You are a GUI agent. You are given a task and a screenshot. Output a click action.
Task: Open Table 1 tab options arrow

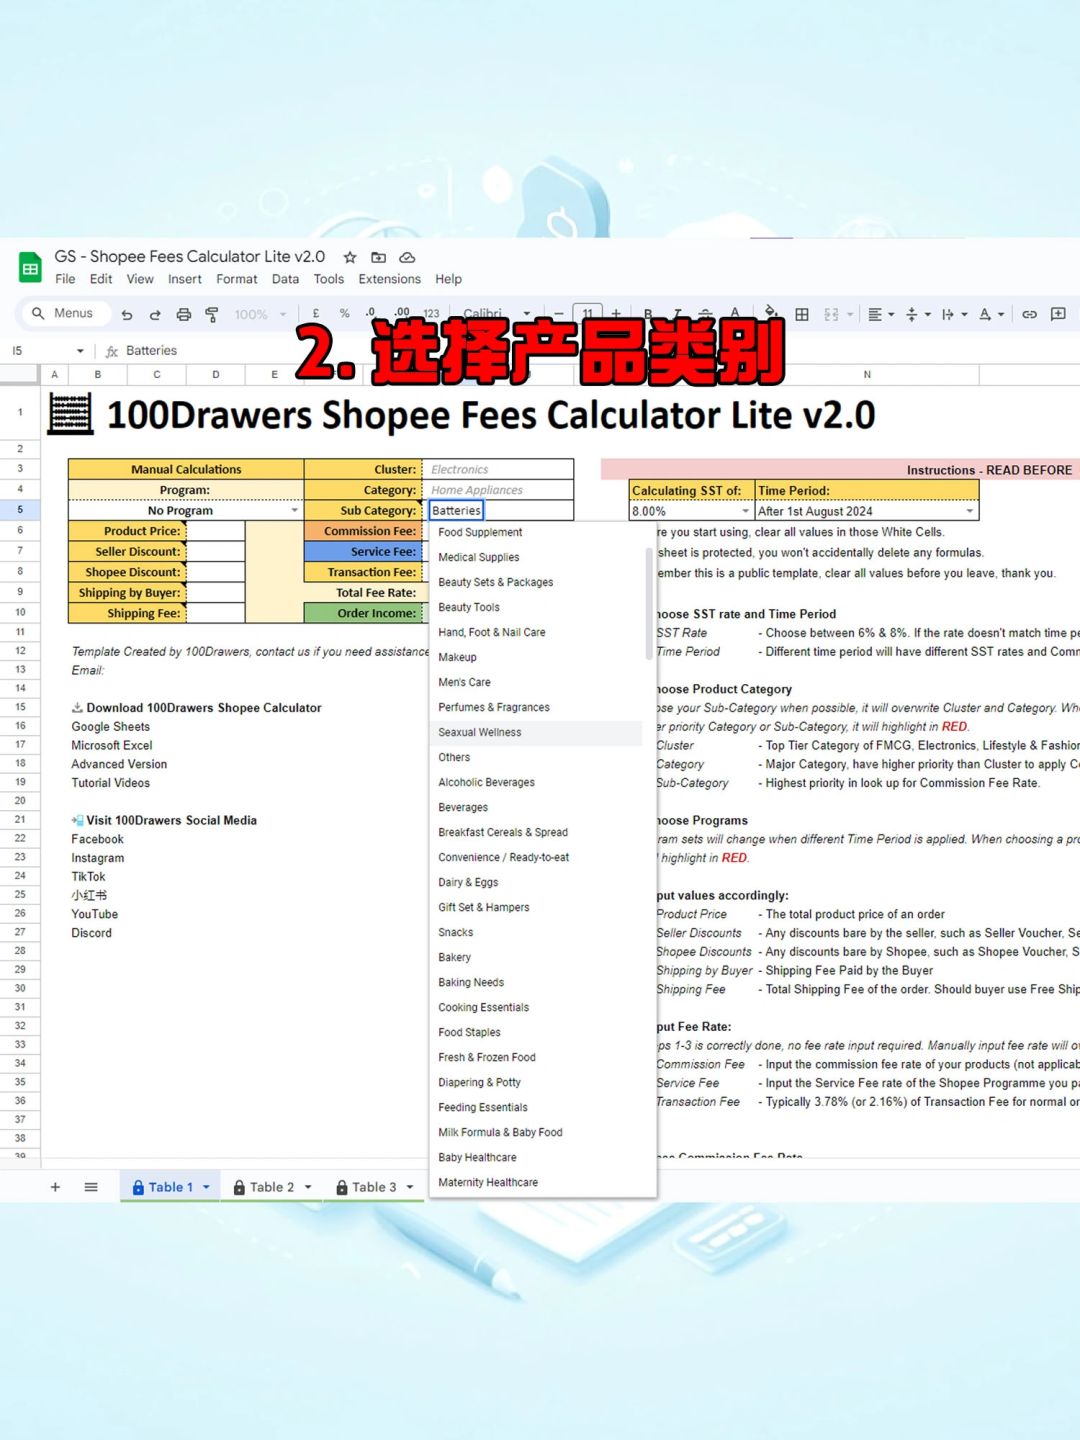coord(206,1187)
